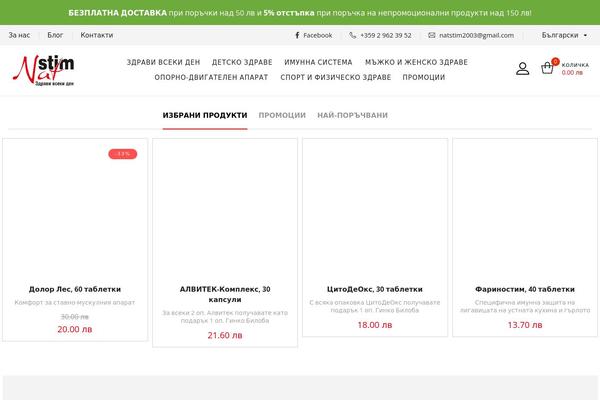Open Долор Лес, 60 таблетки product title
The image size is (600, 400).
75,289
